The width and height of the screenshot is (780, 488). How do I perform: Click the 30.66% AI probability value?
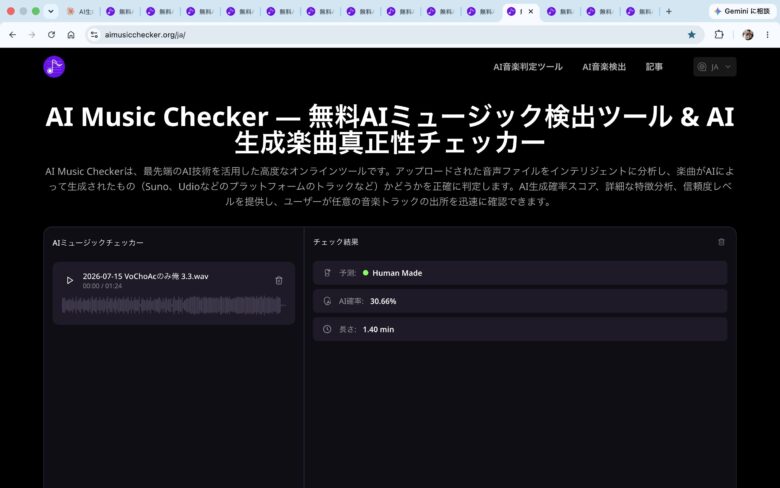pyautogui.click(x=383, y=301)
